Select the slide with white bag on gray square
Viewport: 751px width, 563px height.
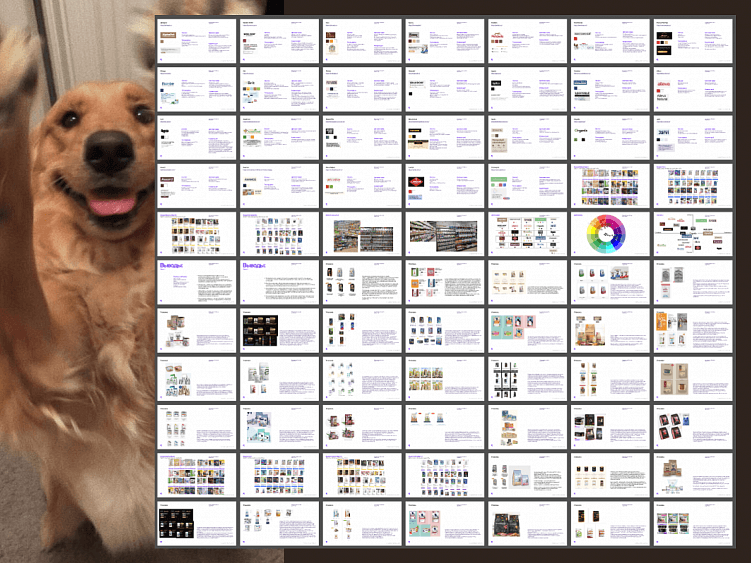coord(527,476)
